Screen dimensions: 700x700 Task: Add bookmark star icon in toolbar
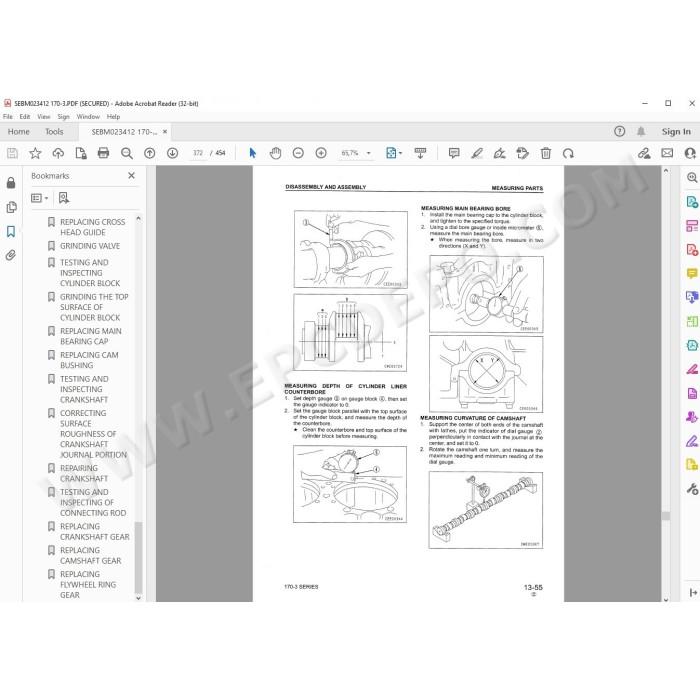tap(35, 154)
